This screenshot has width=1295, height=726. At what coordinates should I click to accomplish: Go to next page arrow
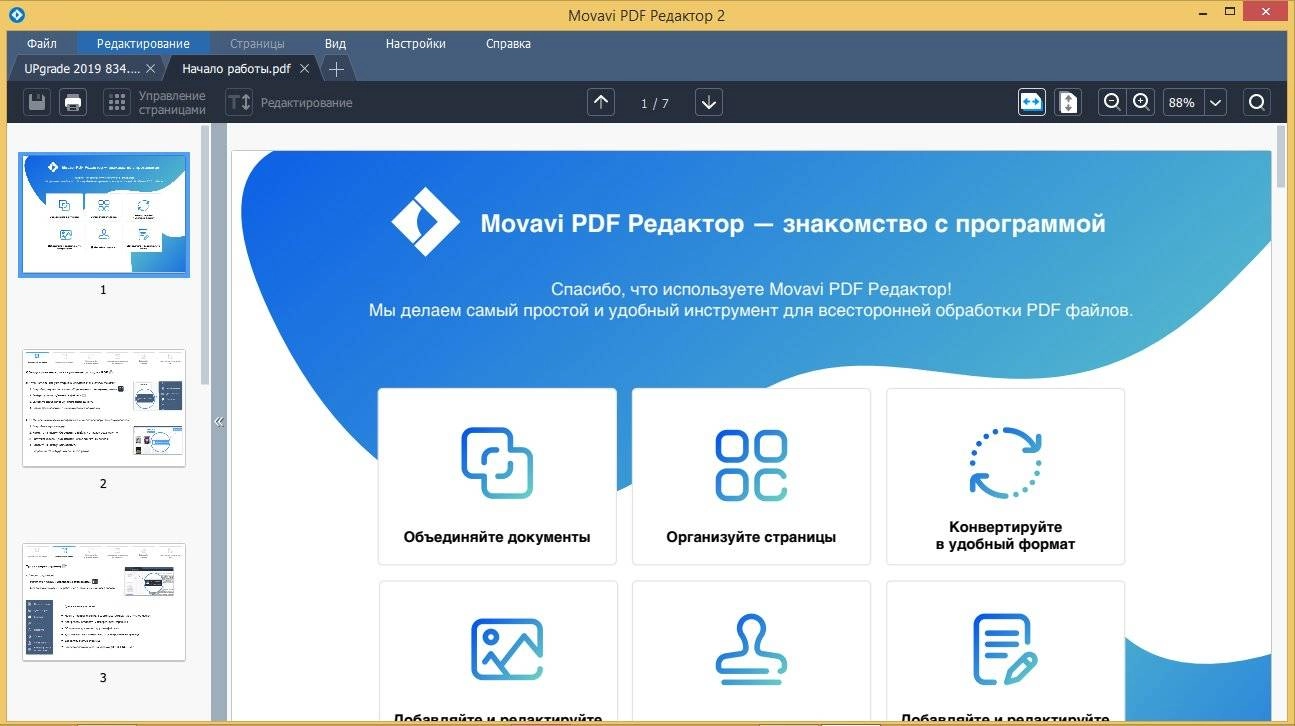(x=709, y=102)
